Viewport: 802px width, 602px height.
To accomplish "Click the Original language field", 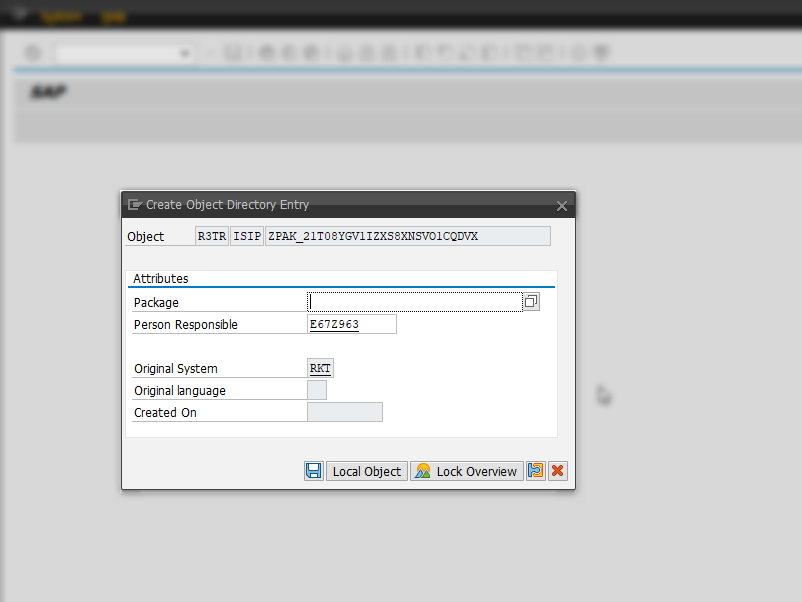I will pos(317,390).
